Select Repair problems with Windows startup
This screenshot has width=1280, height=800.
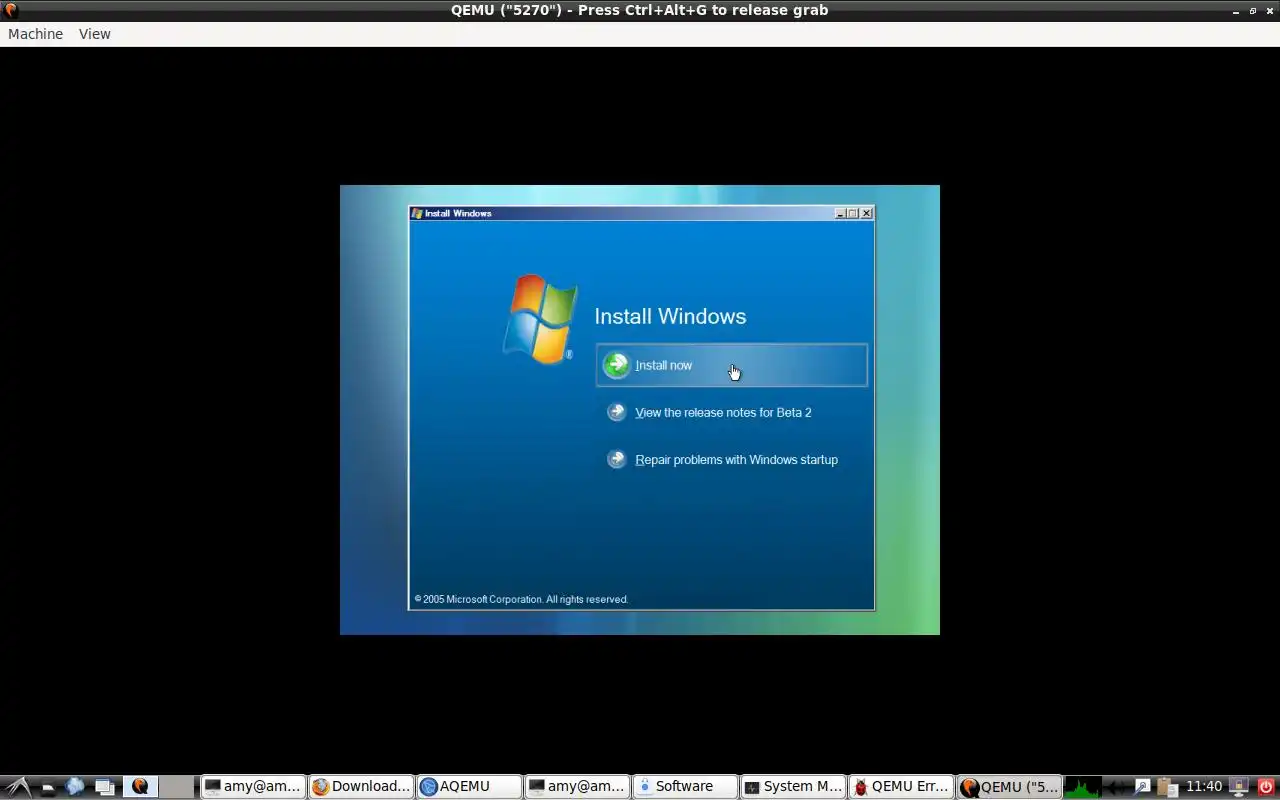[736, 460]
